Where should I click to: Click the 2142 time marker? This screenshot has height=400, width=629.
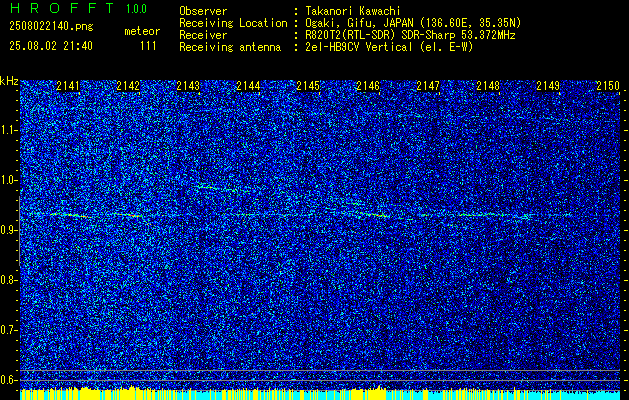[128, 86]
